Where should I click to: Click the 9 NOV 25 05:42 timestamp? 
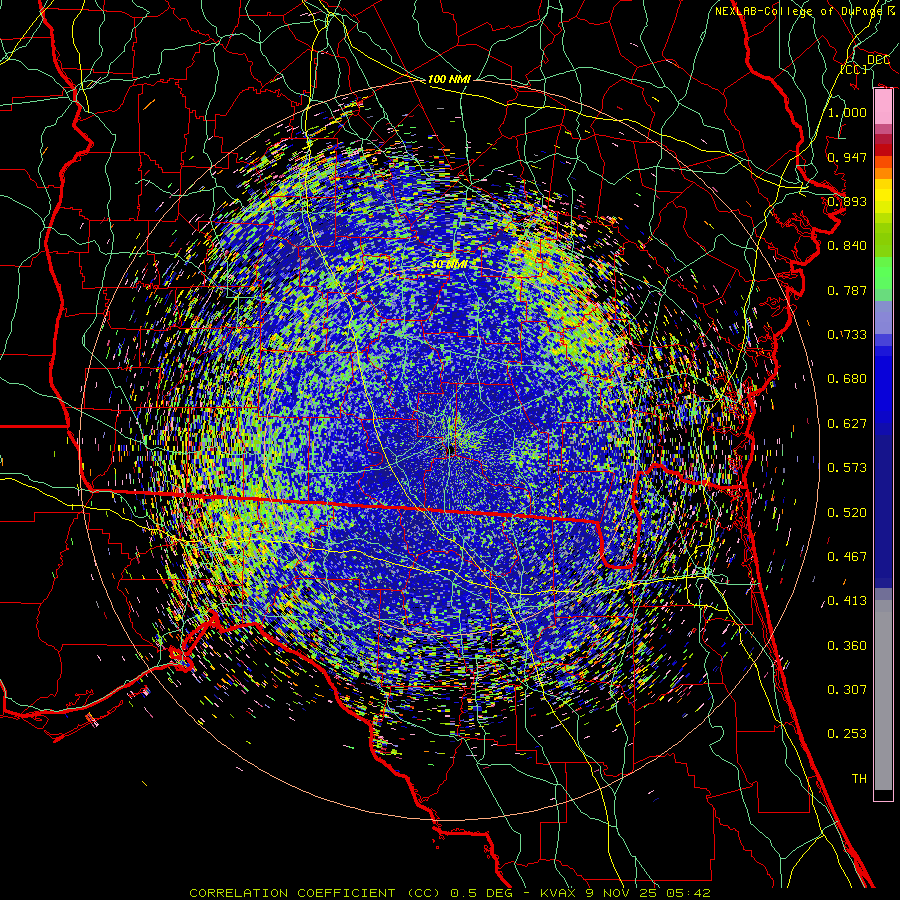pos(648,893)
